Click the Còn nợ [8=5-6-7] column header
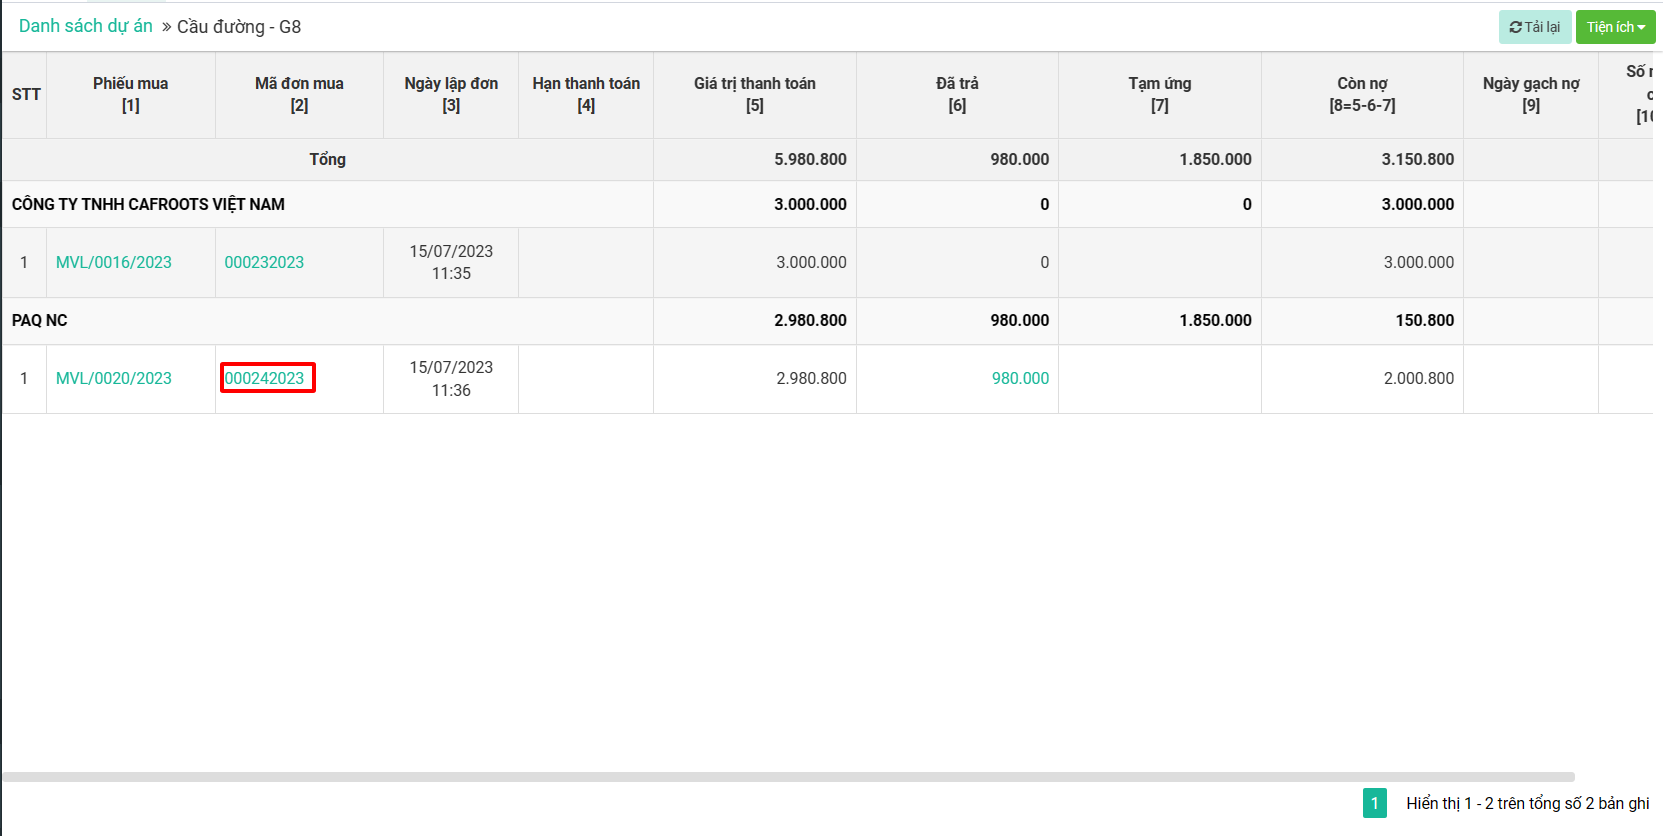The height and width of the screenshot is (836, 1663). [1362, 95]
